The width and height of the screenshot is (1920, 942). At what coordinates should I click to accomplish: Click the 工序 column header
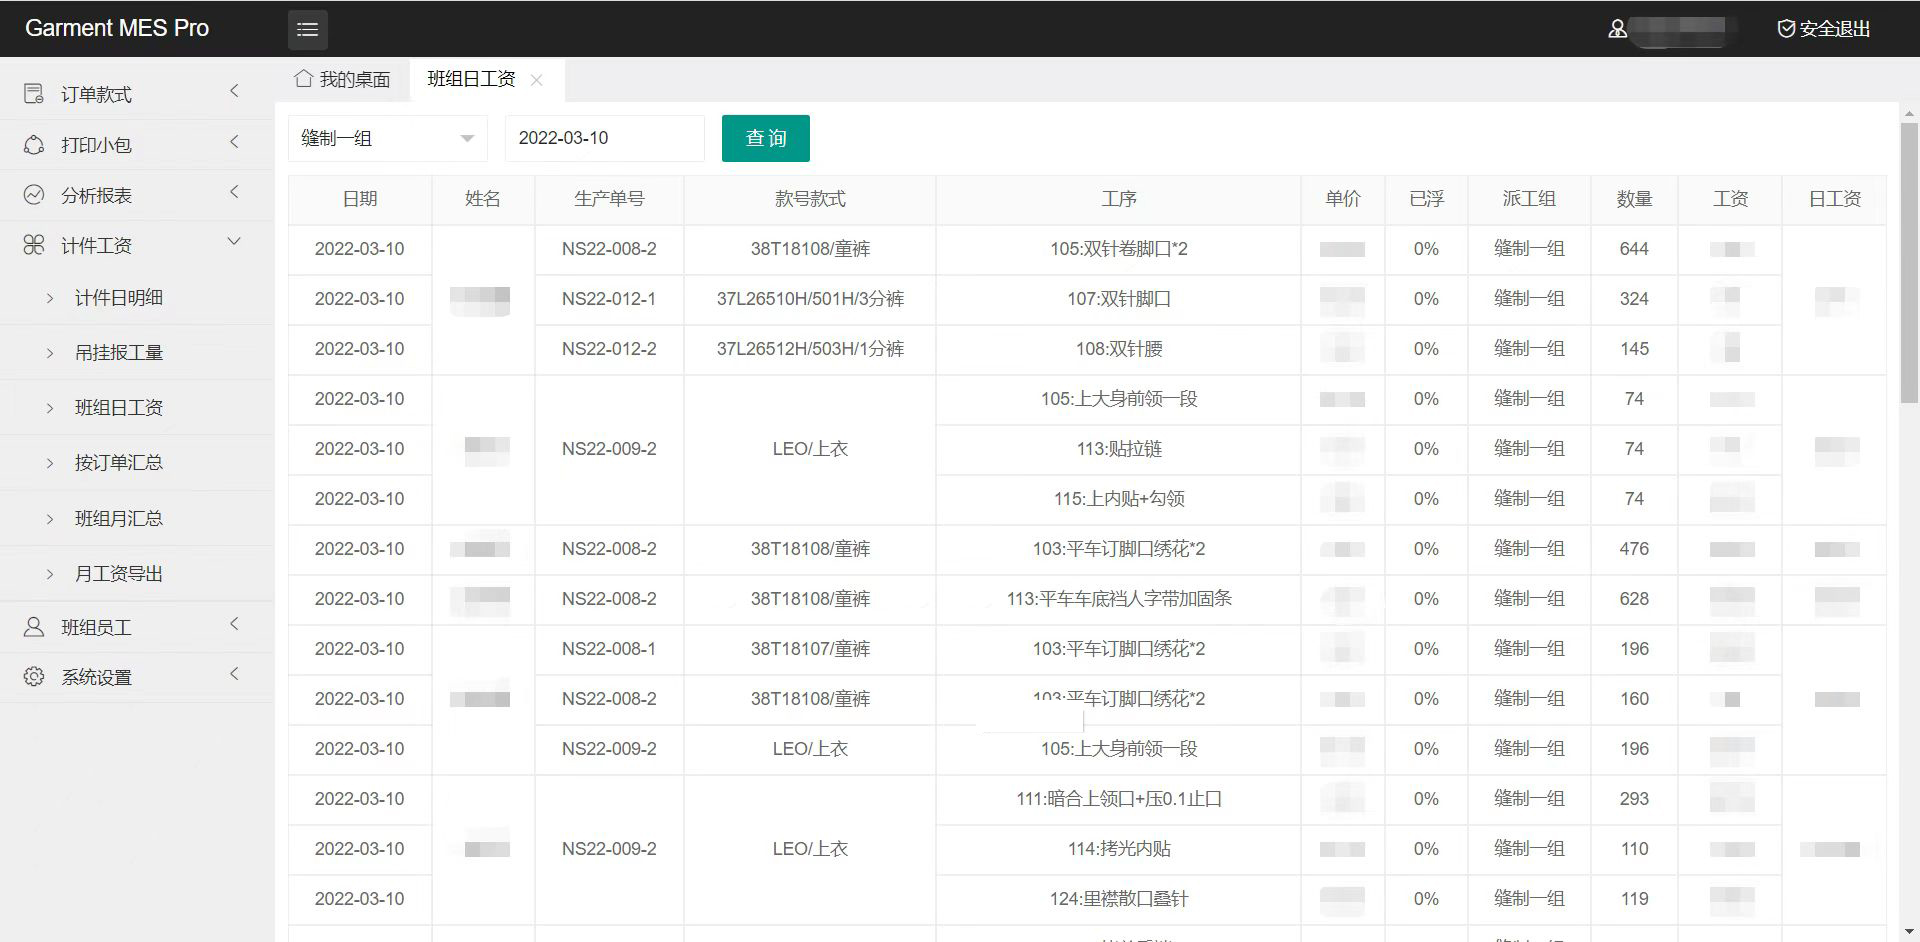pos(1119,199)
